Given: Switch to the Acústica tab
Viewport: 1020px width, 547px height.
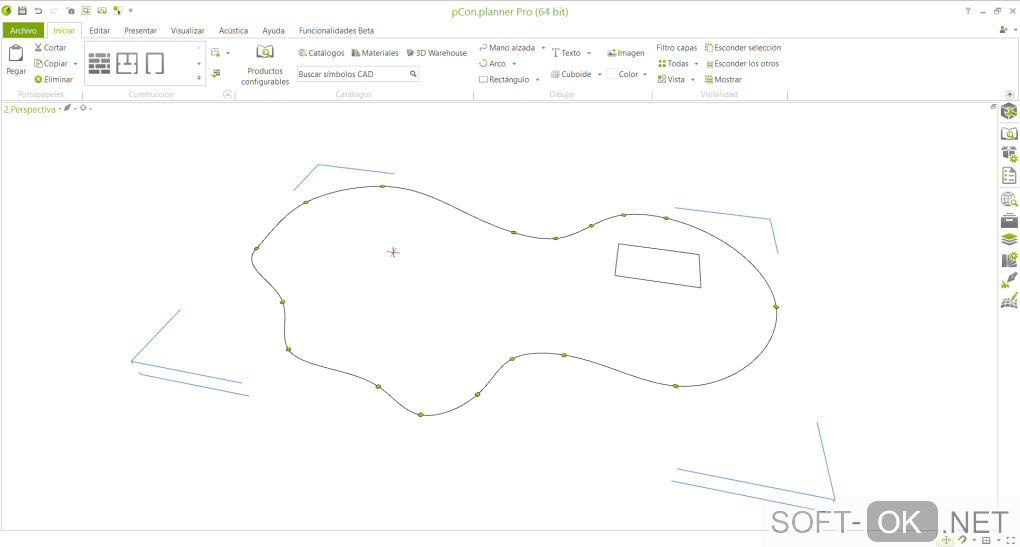Looking at the screenshot, I should click(x=233, y=31).
